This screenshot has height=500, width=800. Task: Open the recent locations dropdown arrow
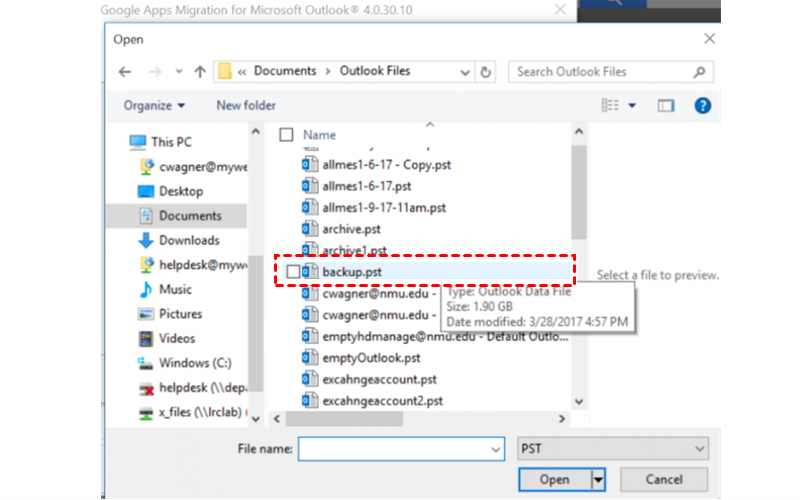pyautogui.click(x=179, y=71)
